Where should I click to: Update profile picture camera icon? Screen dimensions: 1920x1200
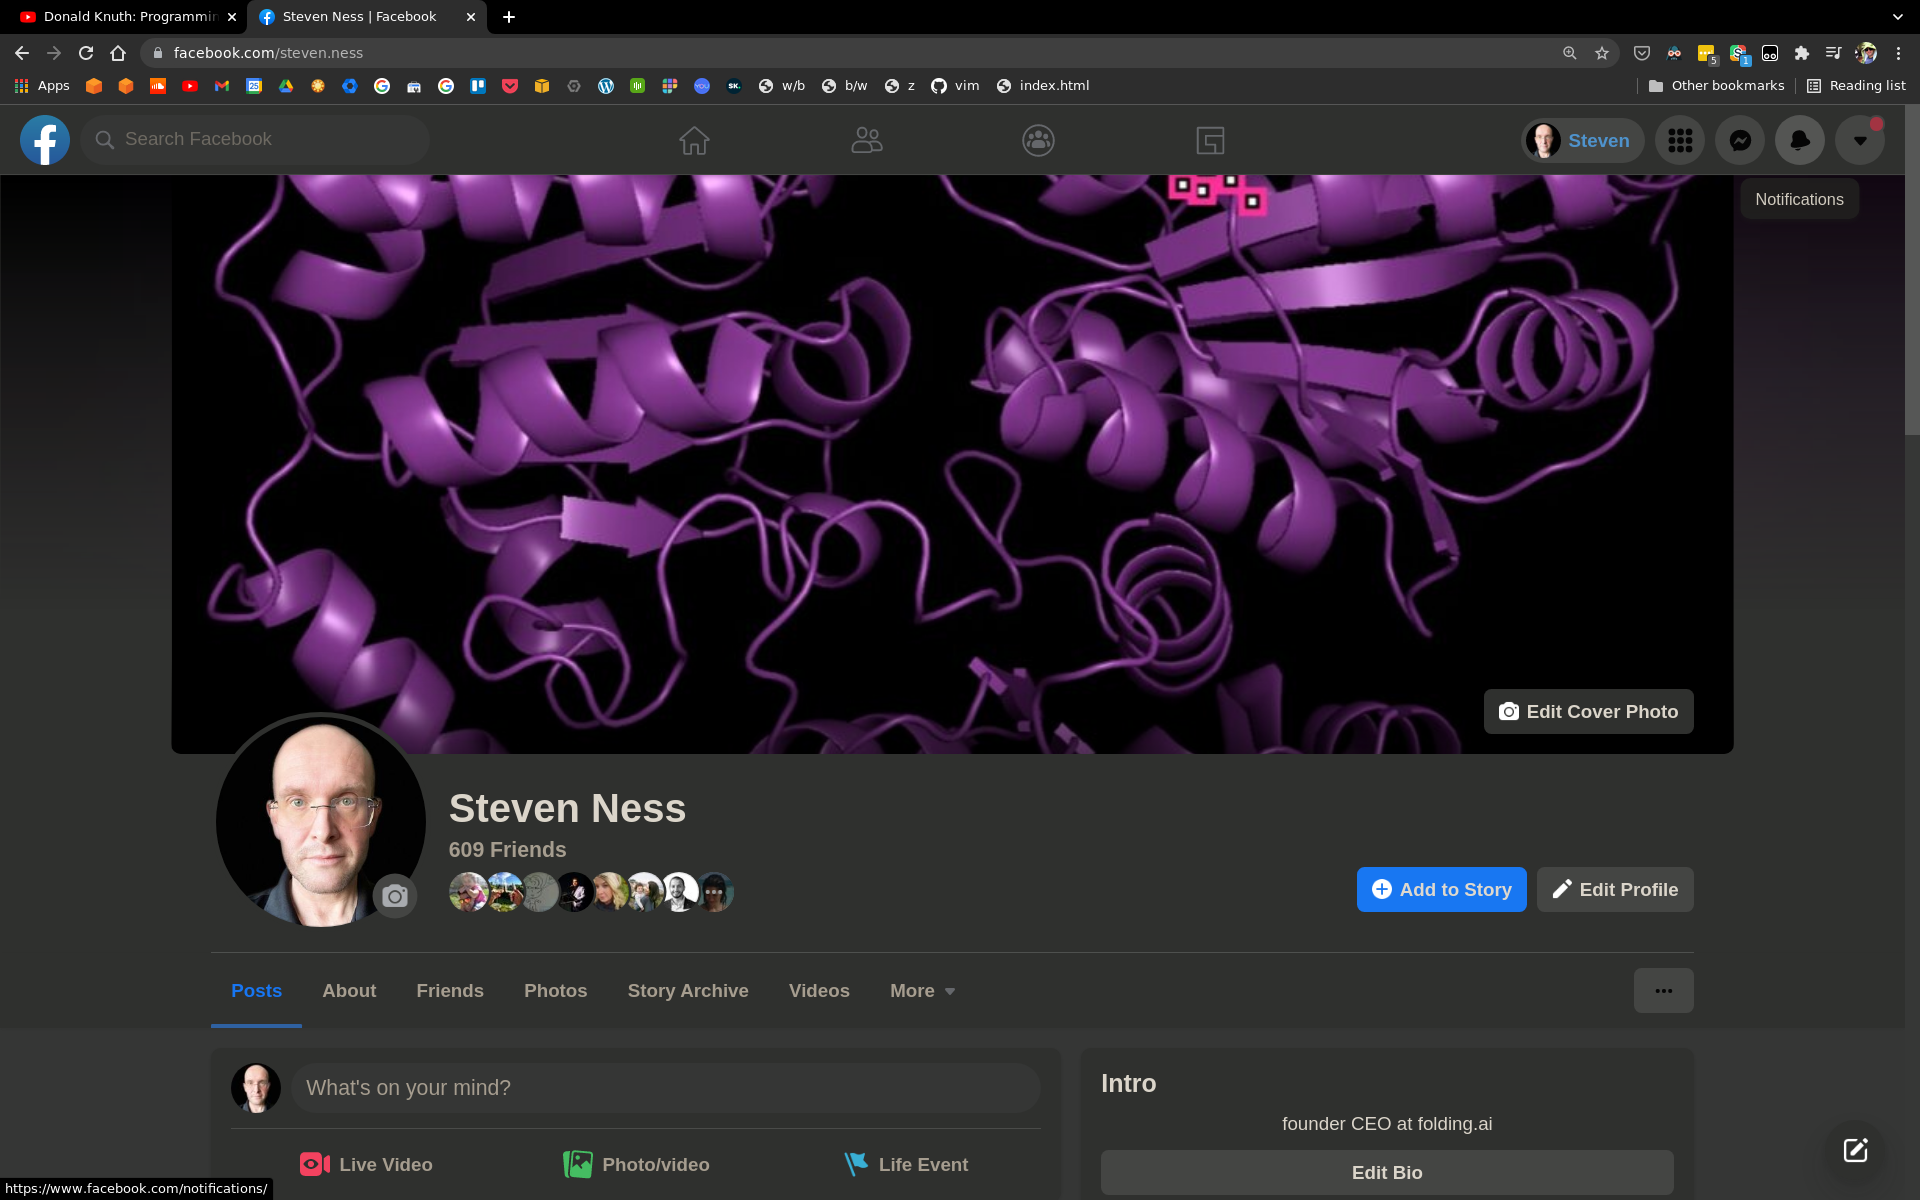coord(395,896)
